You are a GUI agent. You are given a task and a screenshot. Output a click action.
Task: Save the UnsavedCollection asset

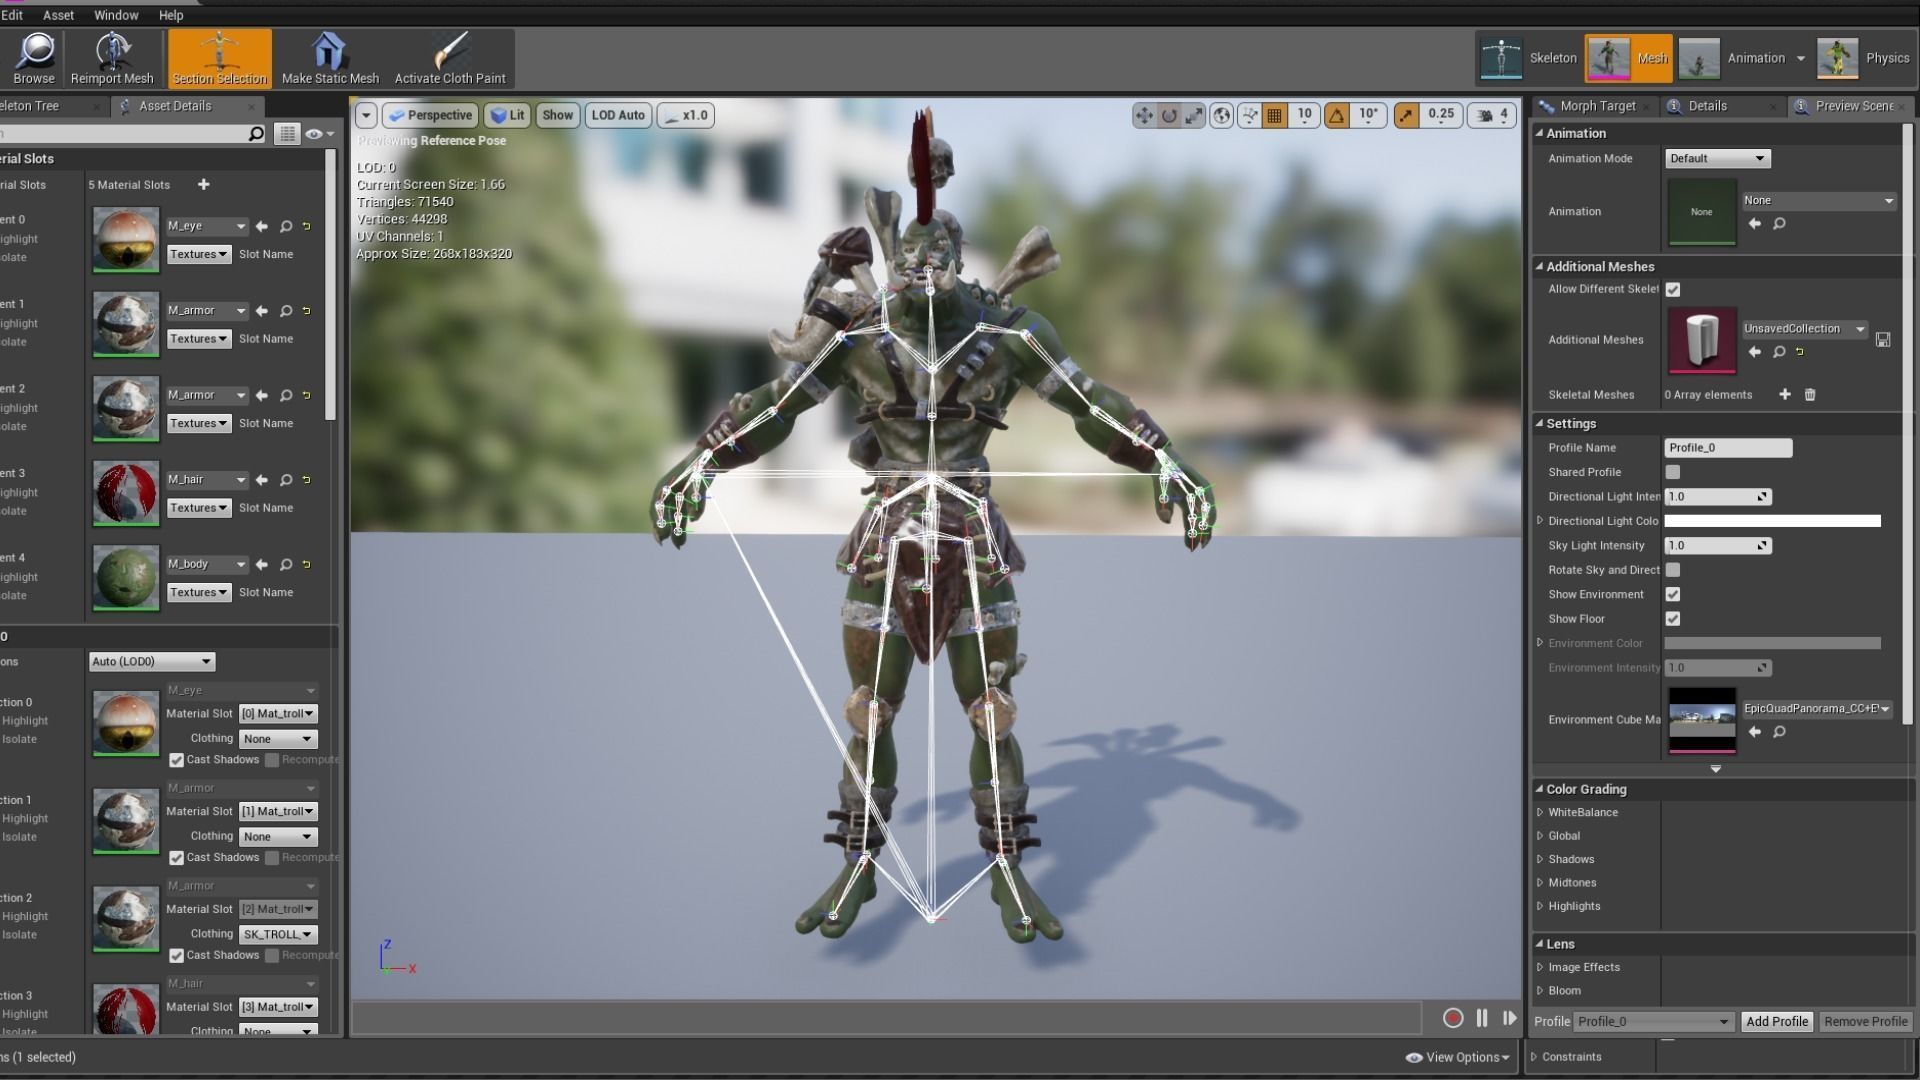[x=1883, y=340]
